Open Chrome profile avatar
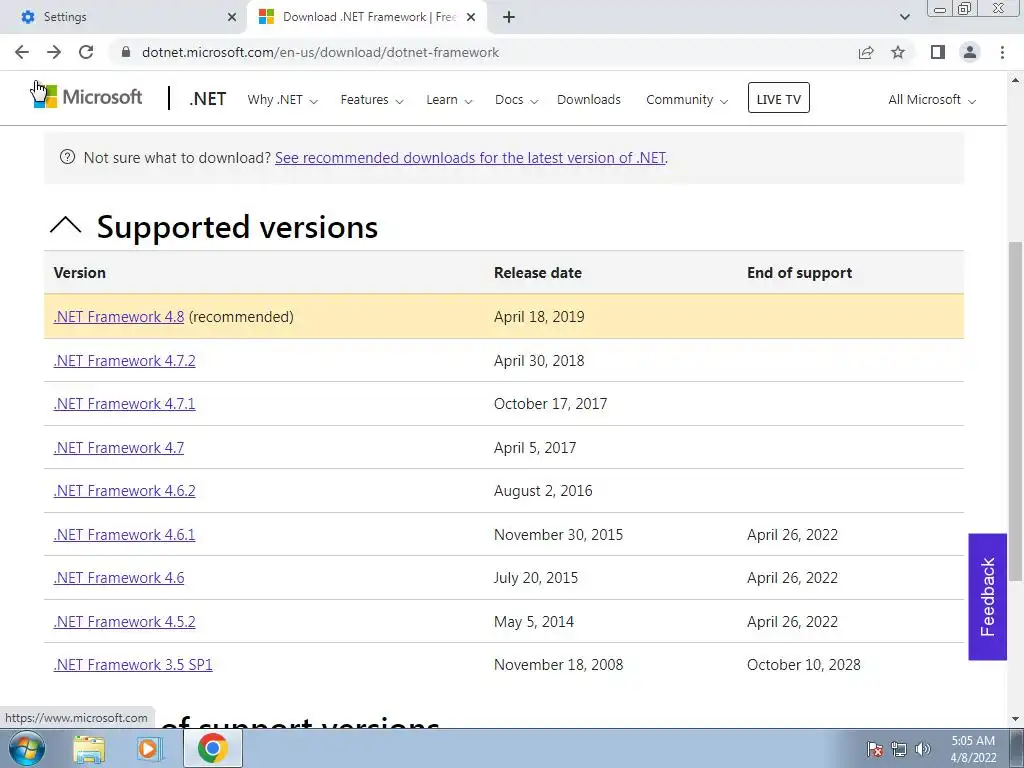This screenshot has height=768, width=1024. [x=970, y=52]
